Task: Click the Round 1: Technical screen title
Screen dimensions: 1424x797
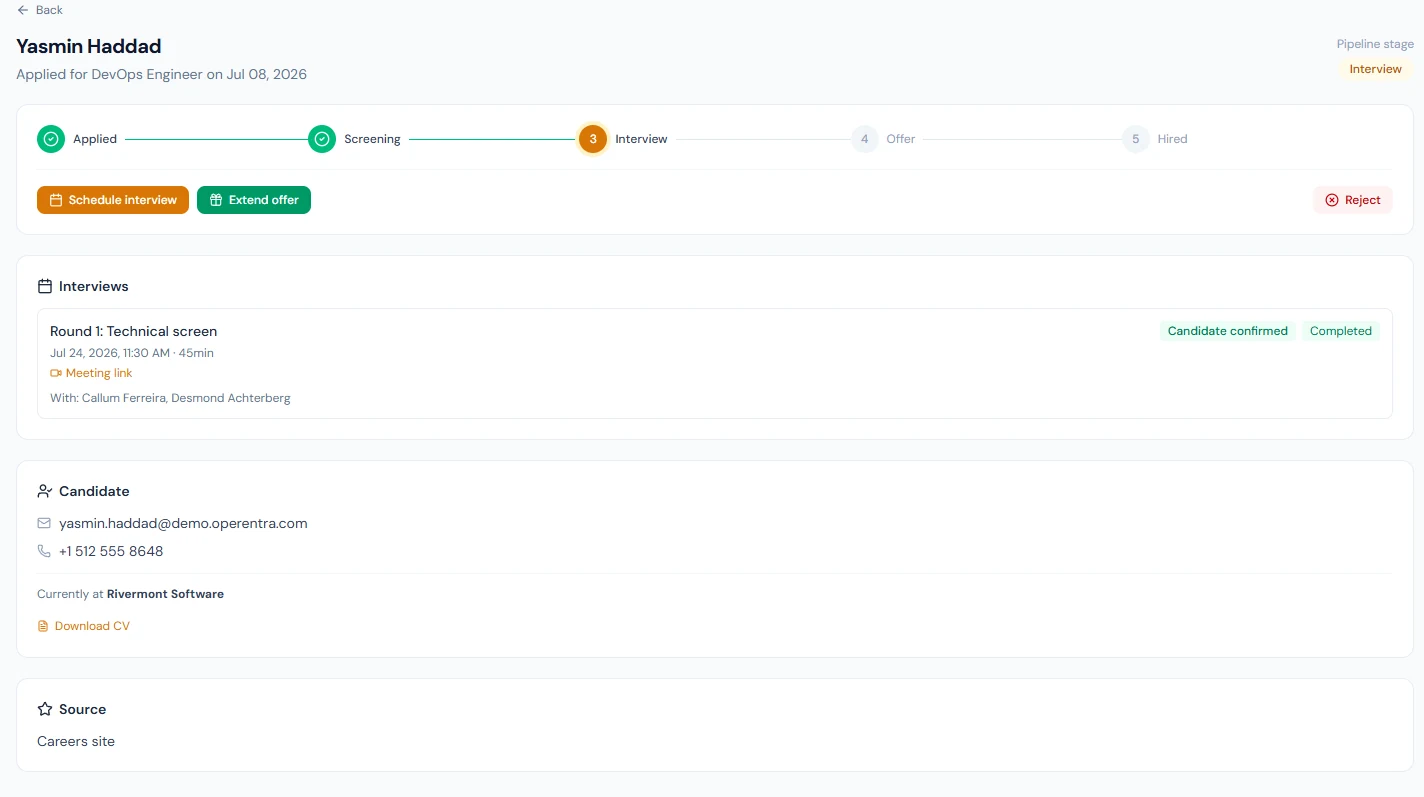Action: click(x=133, y=331)
